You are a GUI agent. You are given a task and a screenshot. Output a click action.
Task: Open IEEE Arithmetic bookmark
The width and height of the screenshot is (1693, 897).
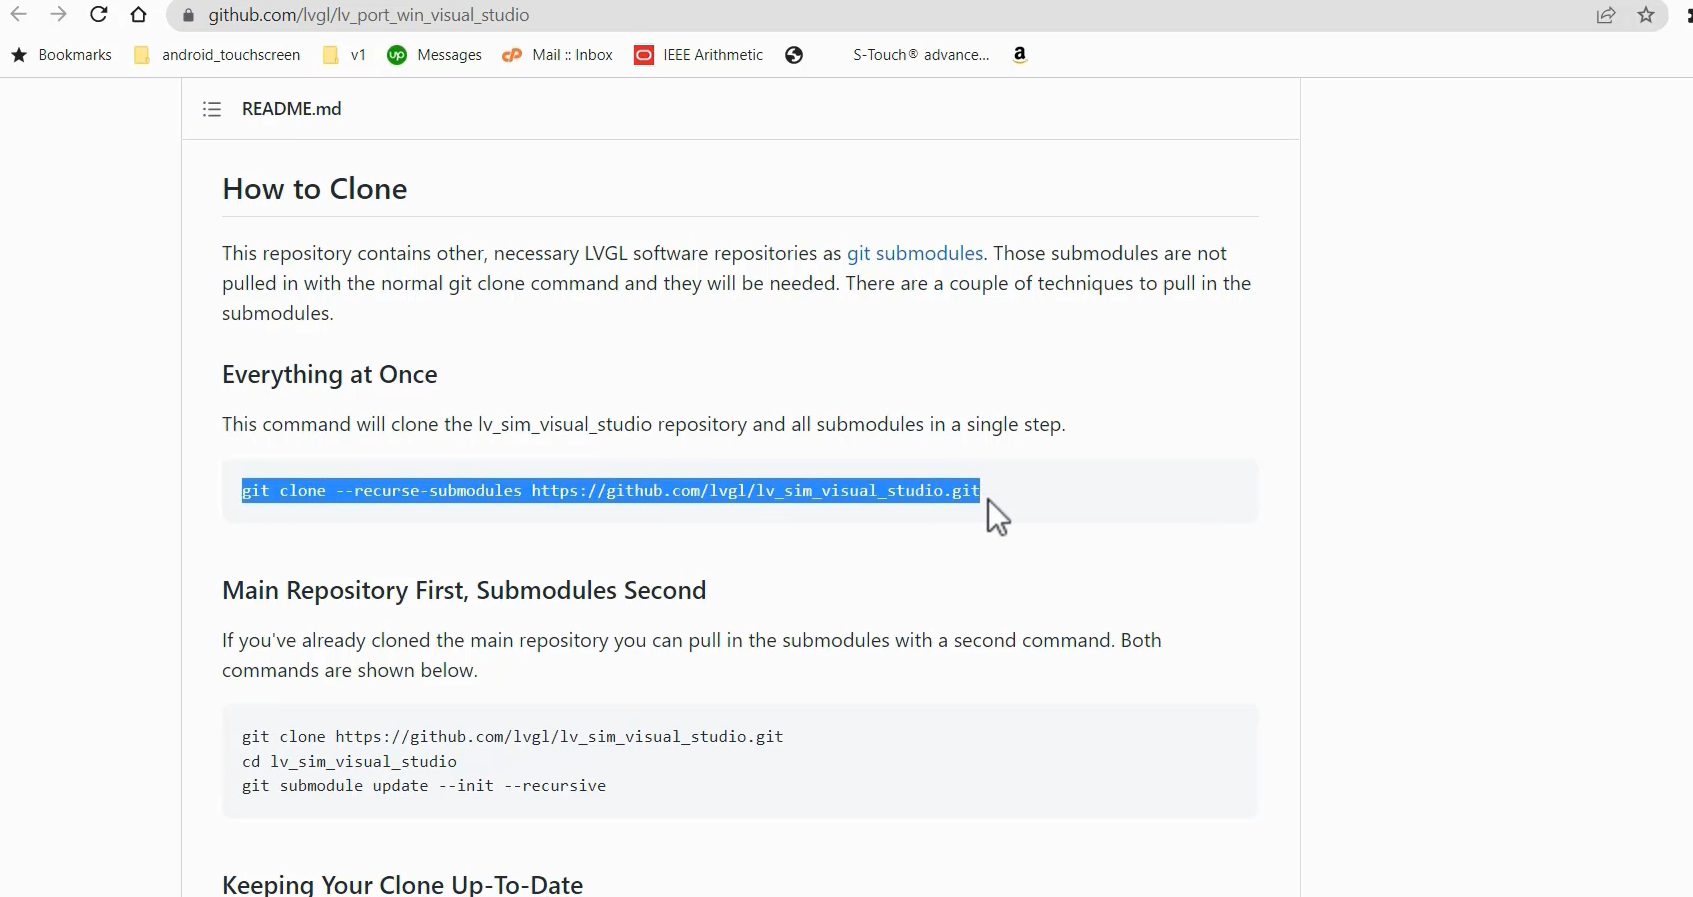(x=699, y=55)
